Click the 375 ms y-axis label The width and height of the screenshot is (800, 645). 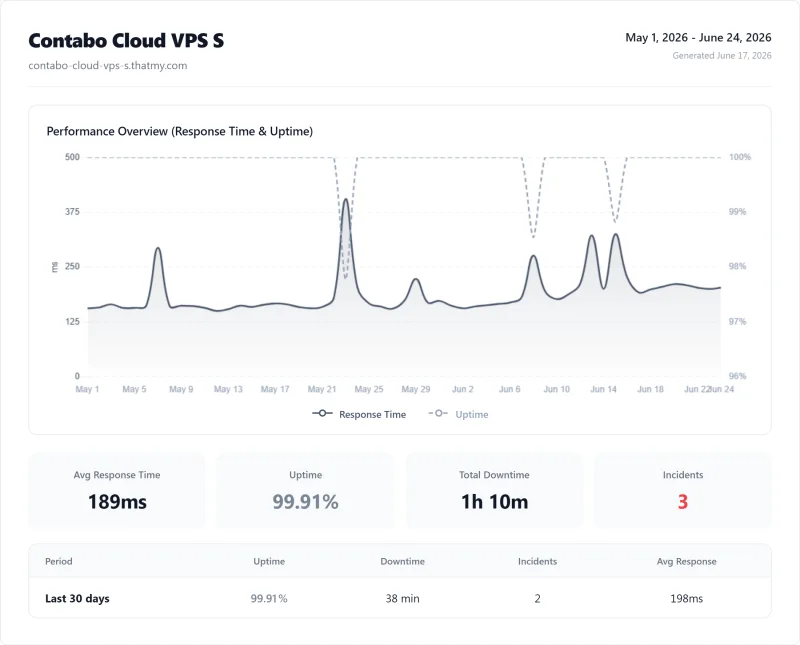coord(72,211)
